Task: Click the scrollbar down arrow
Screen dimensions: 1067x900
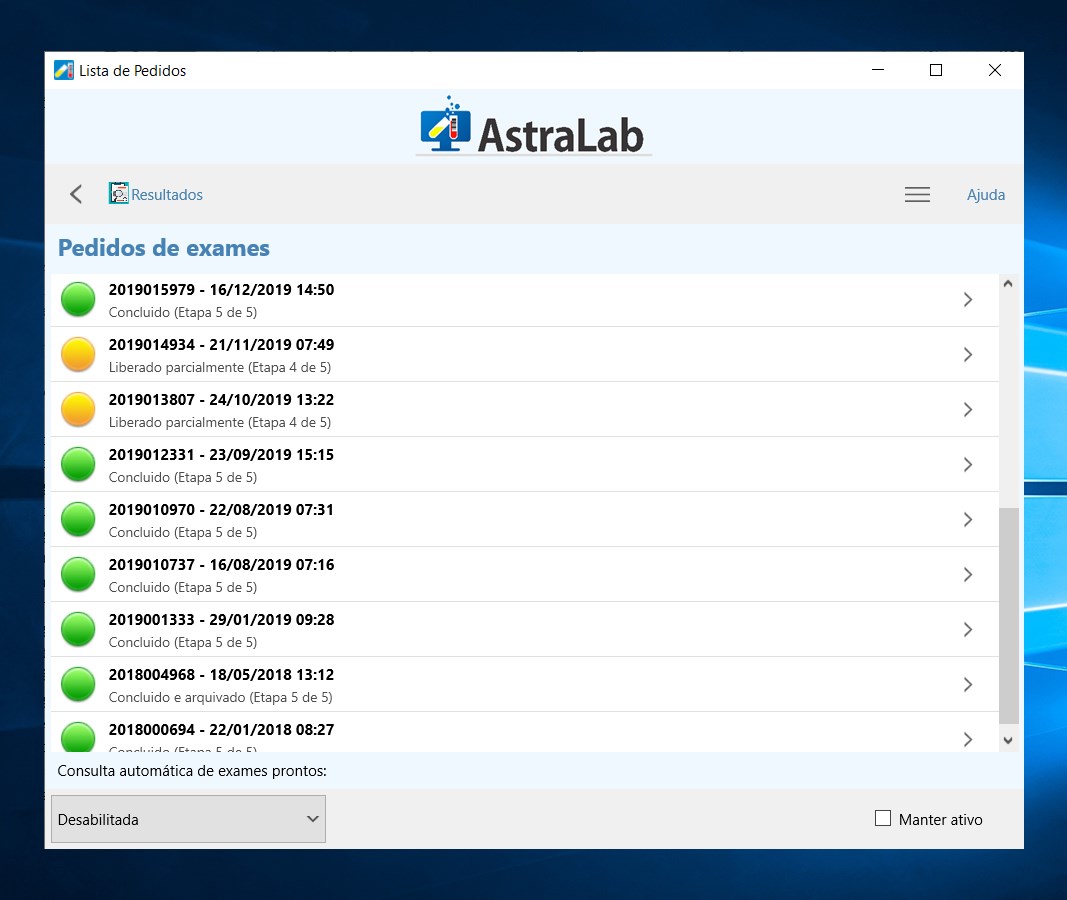Action: coord(1008,740)
